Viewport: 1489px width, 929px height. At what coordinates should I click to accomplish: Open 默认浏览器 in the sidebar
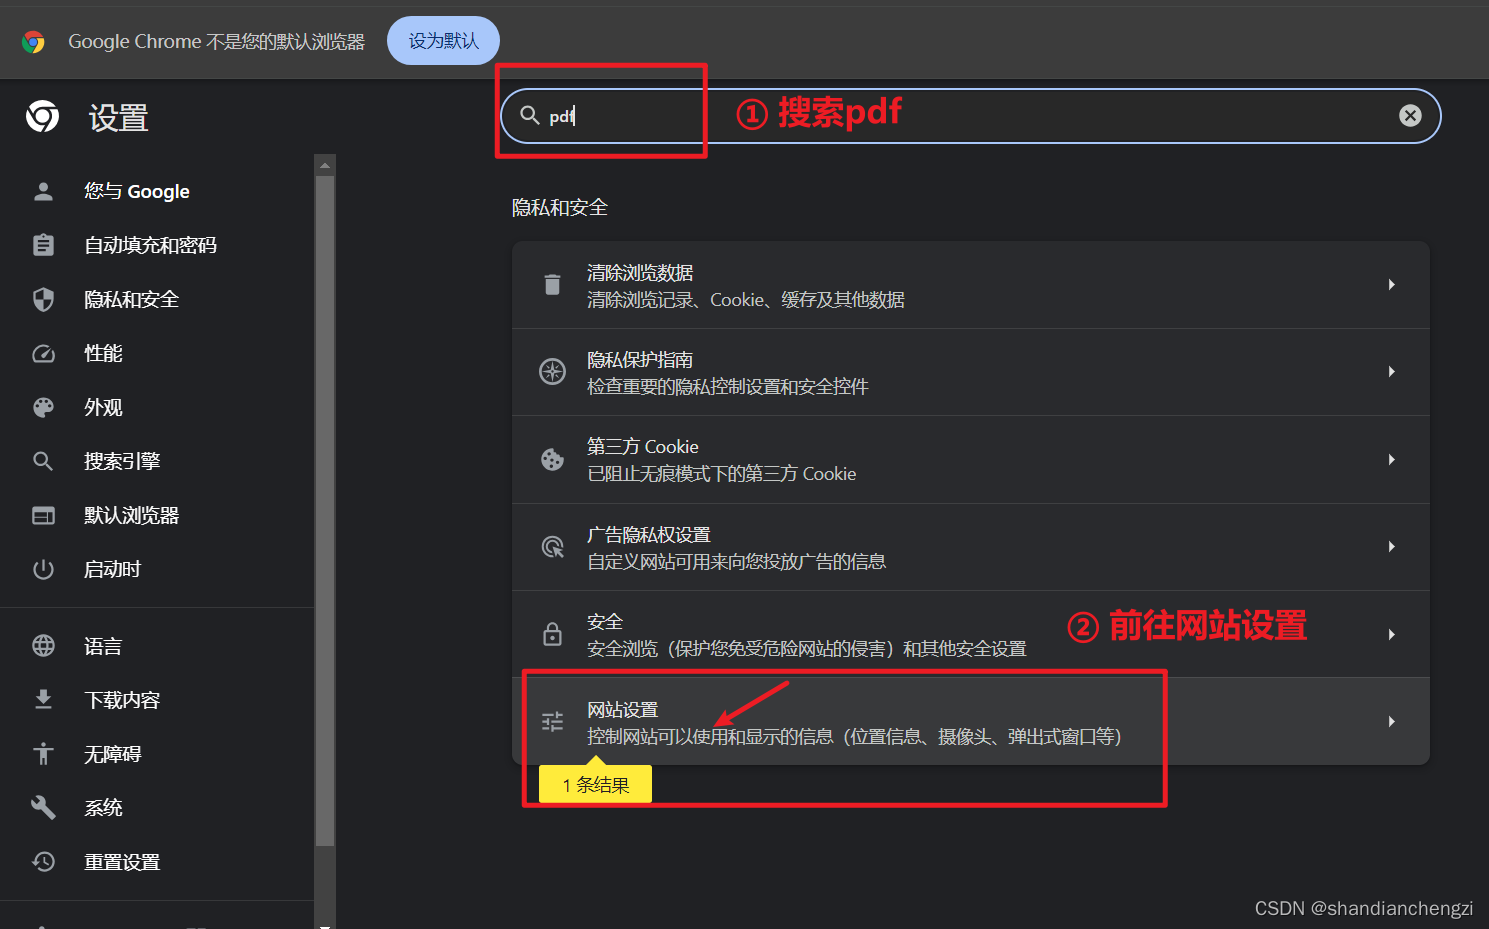point(131,515)
